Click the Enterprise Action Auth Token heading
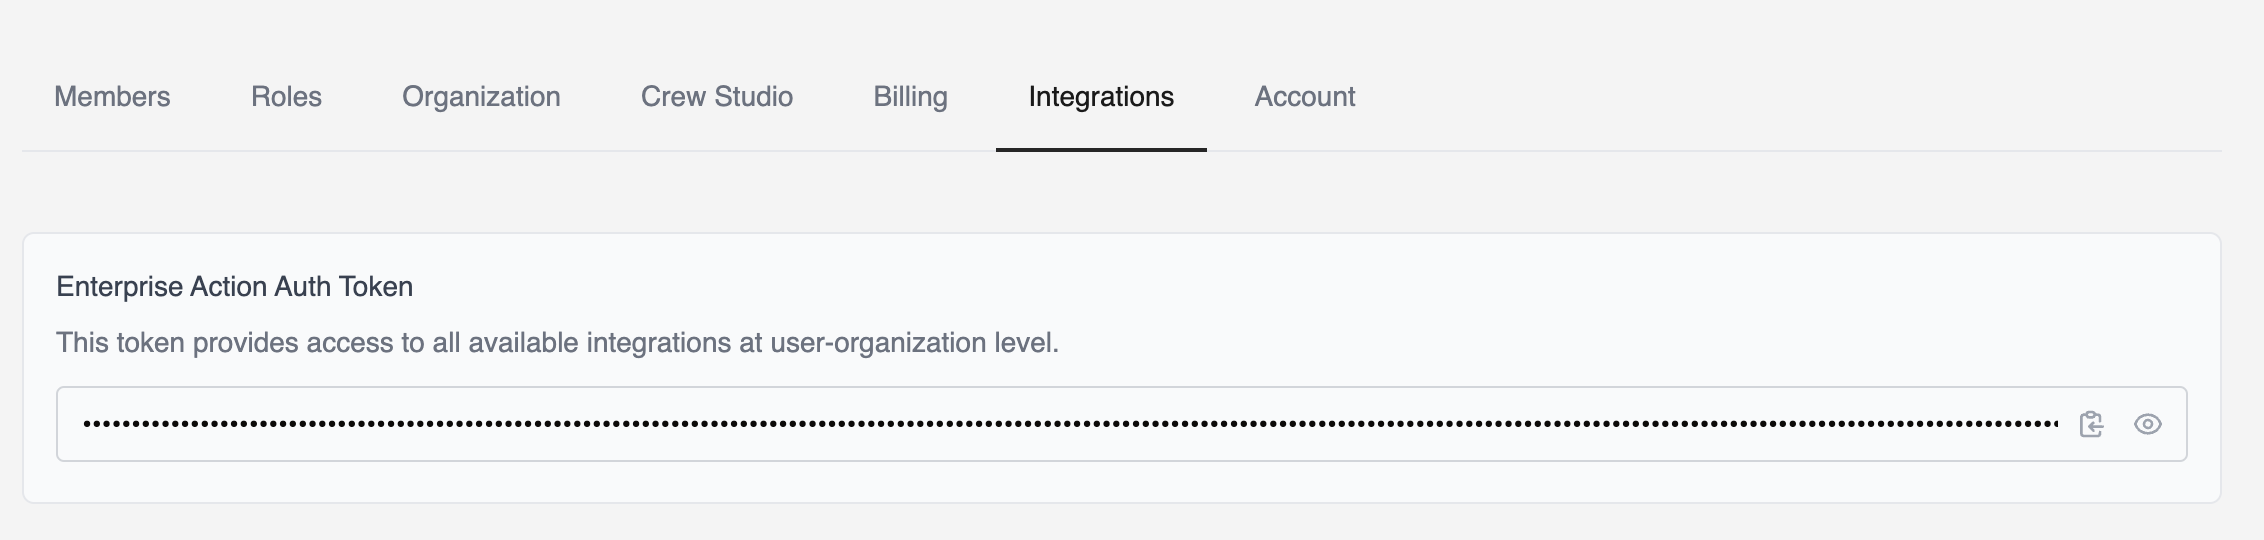Image resolution: width=2264 pixels, height=540 pixels. 234,287
